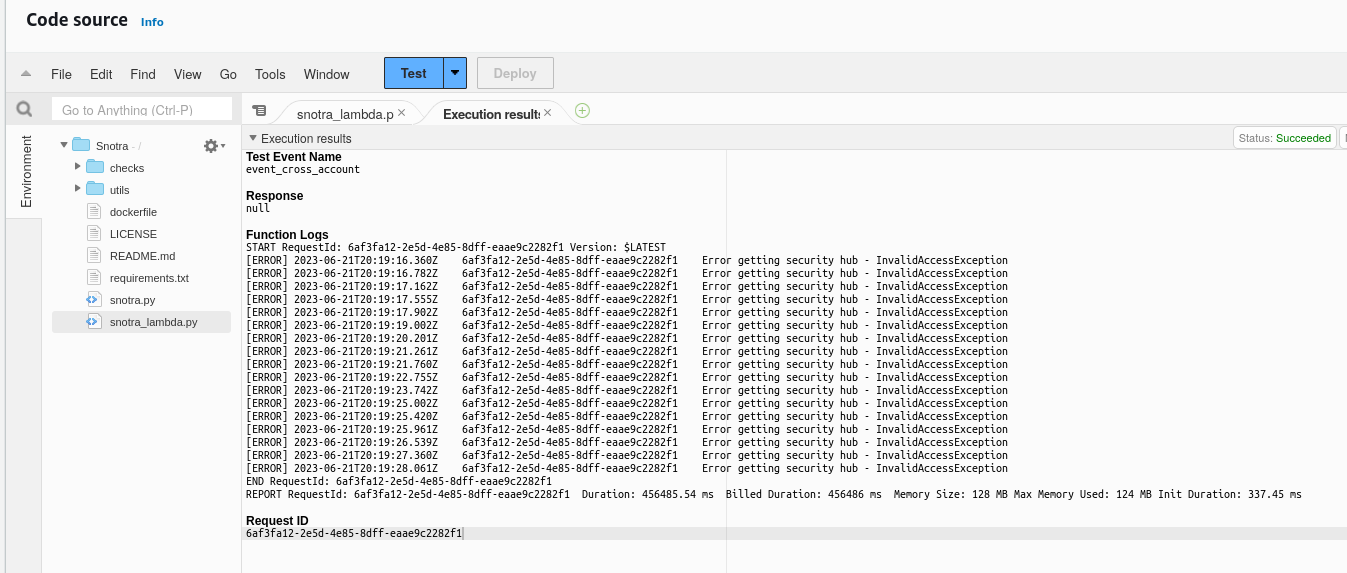Click the Go to Anything search field
Viewport: 1347px width, 573px height.
(141, 110)
